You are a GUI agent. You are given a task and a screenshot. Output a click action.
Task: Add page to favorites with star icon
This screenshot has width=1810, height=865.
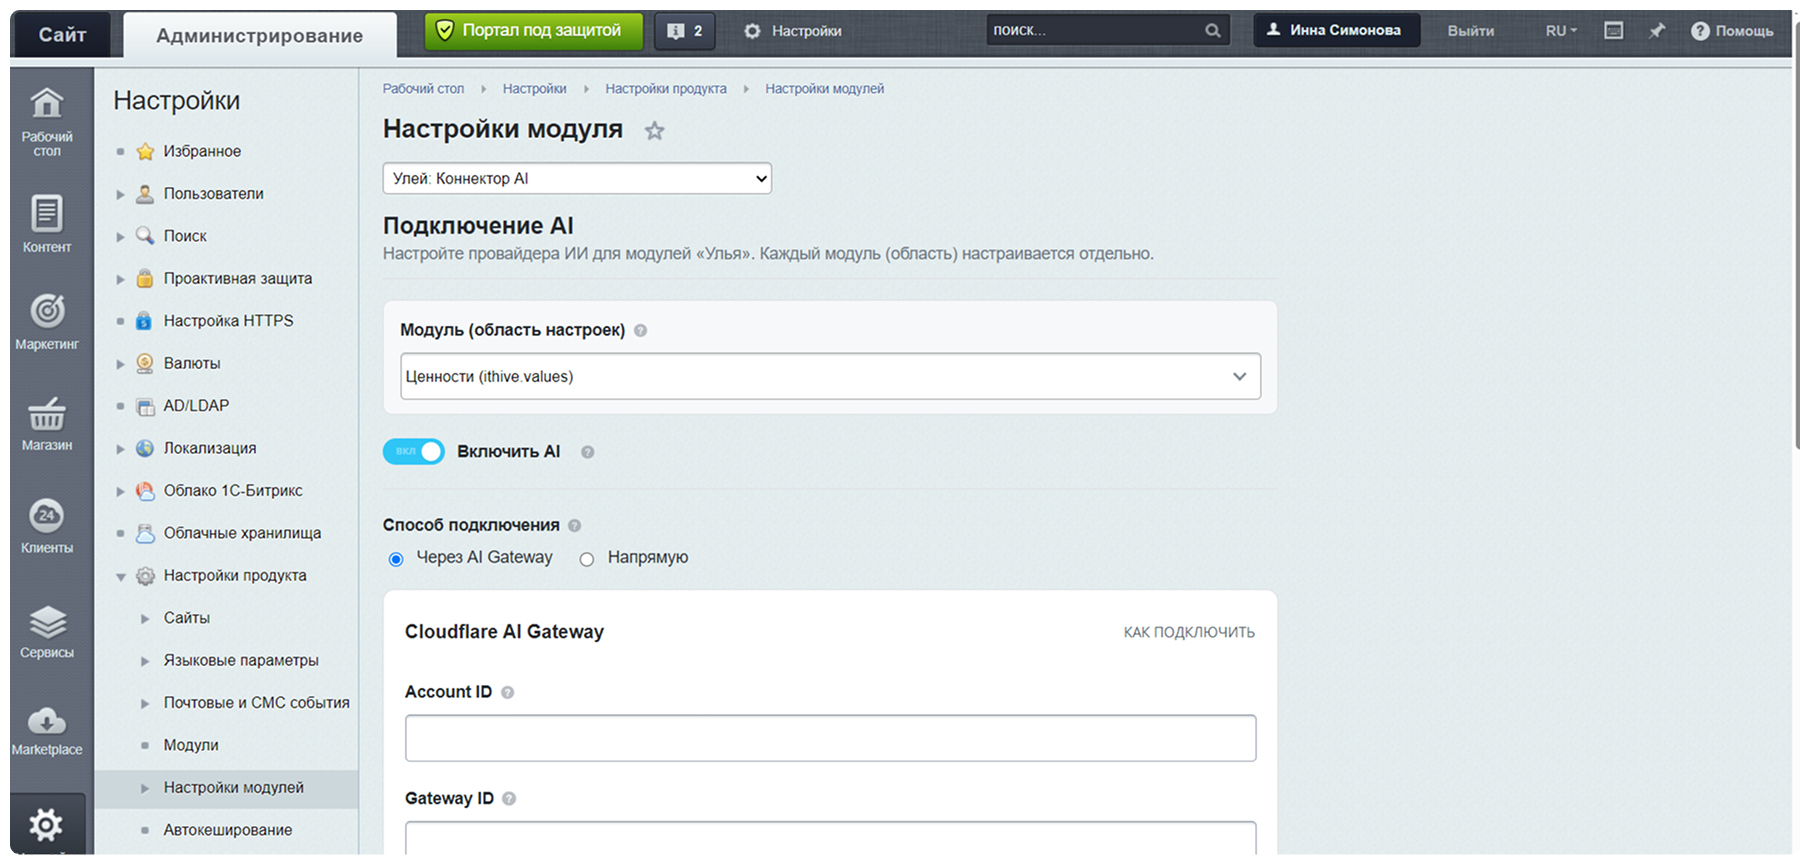click(654, 131)
